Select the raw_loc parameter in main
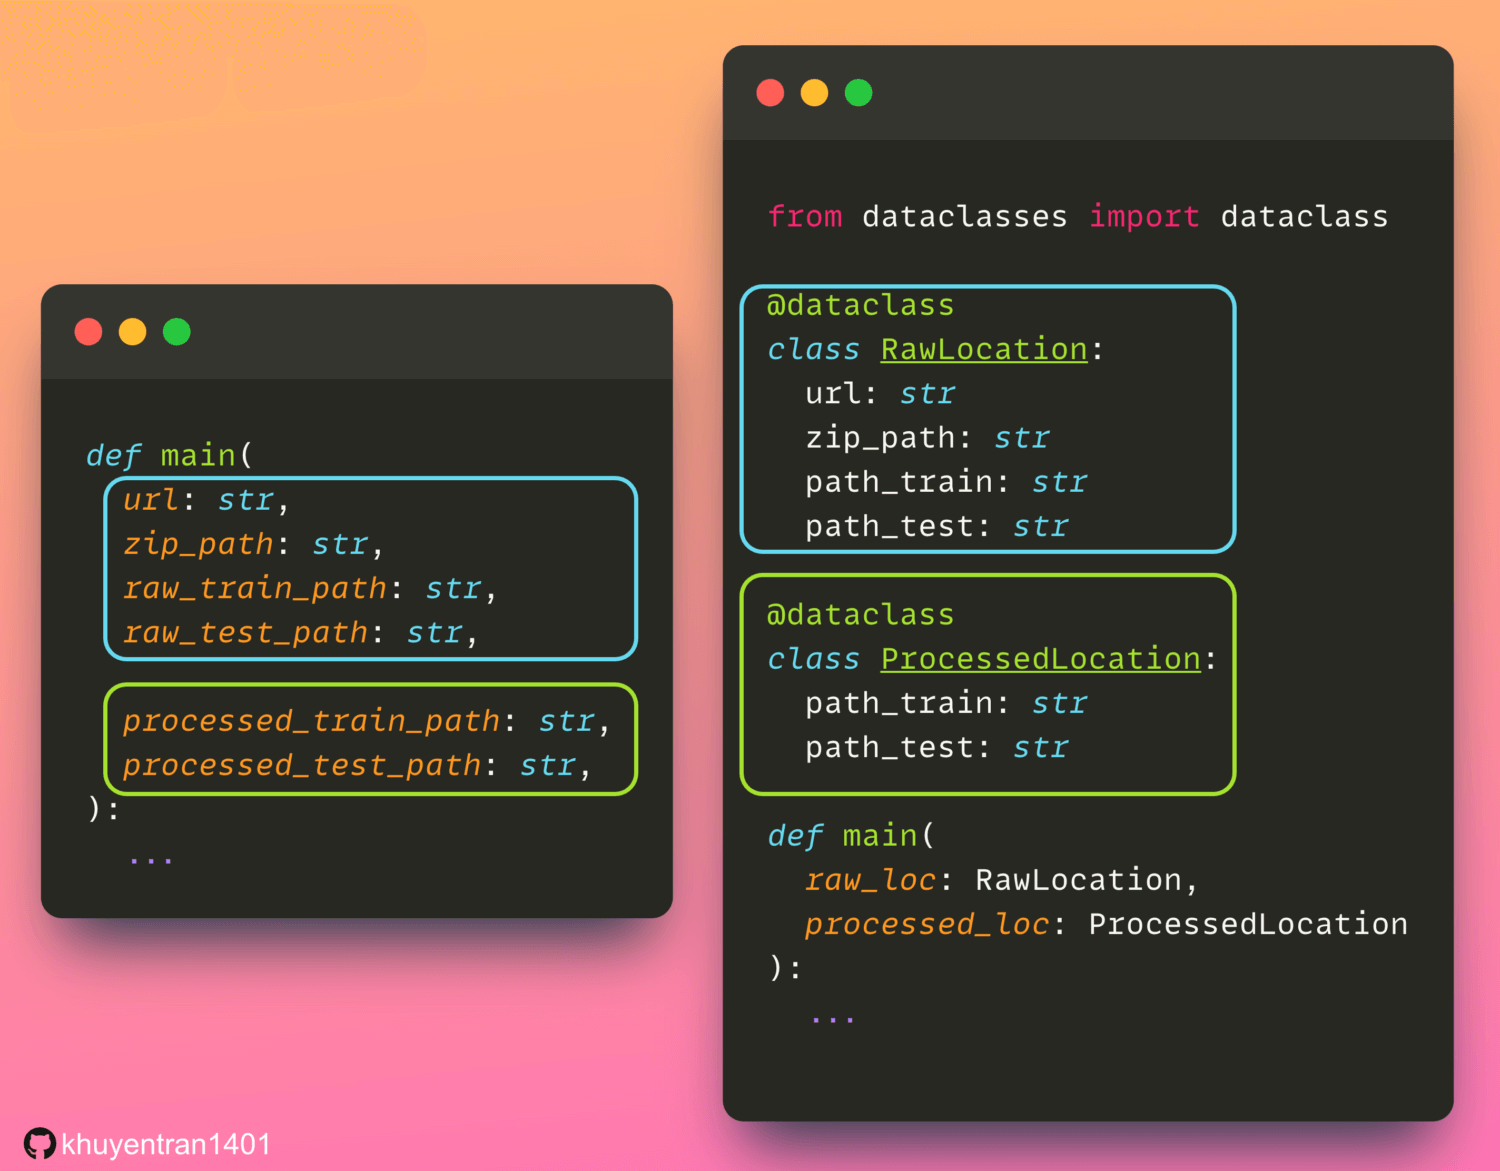Image resolution: width=1500 pixels, height=1171 pixels. [870, 880]
